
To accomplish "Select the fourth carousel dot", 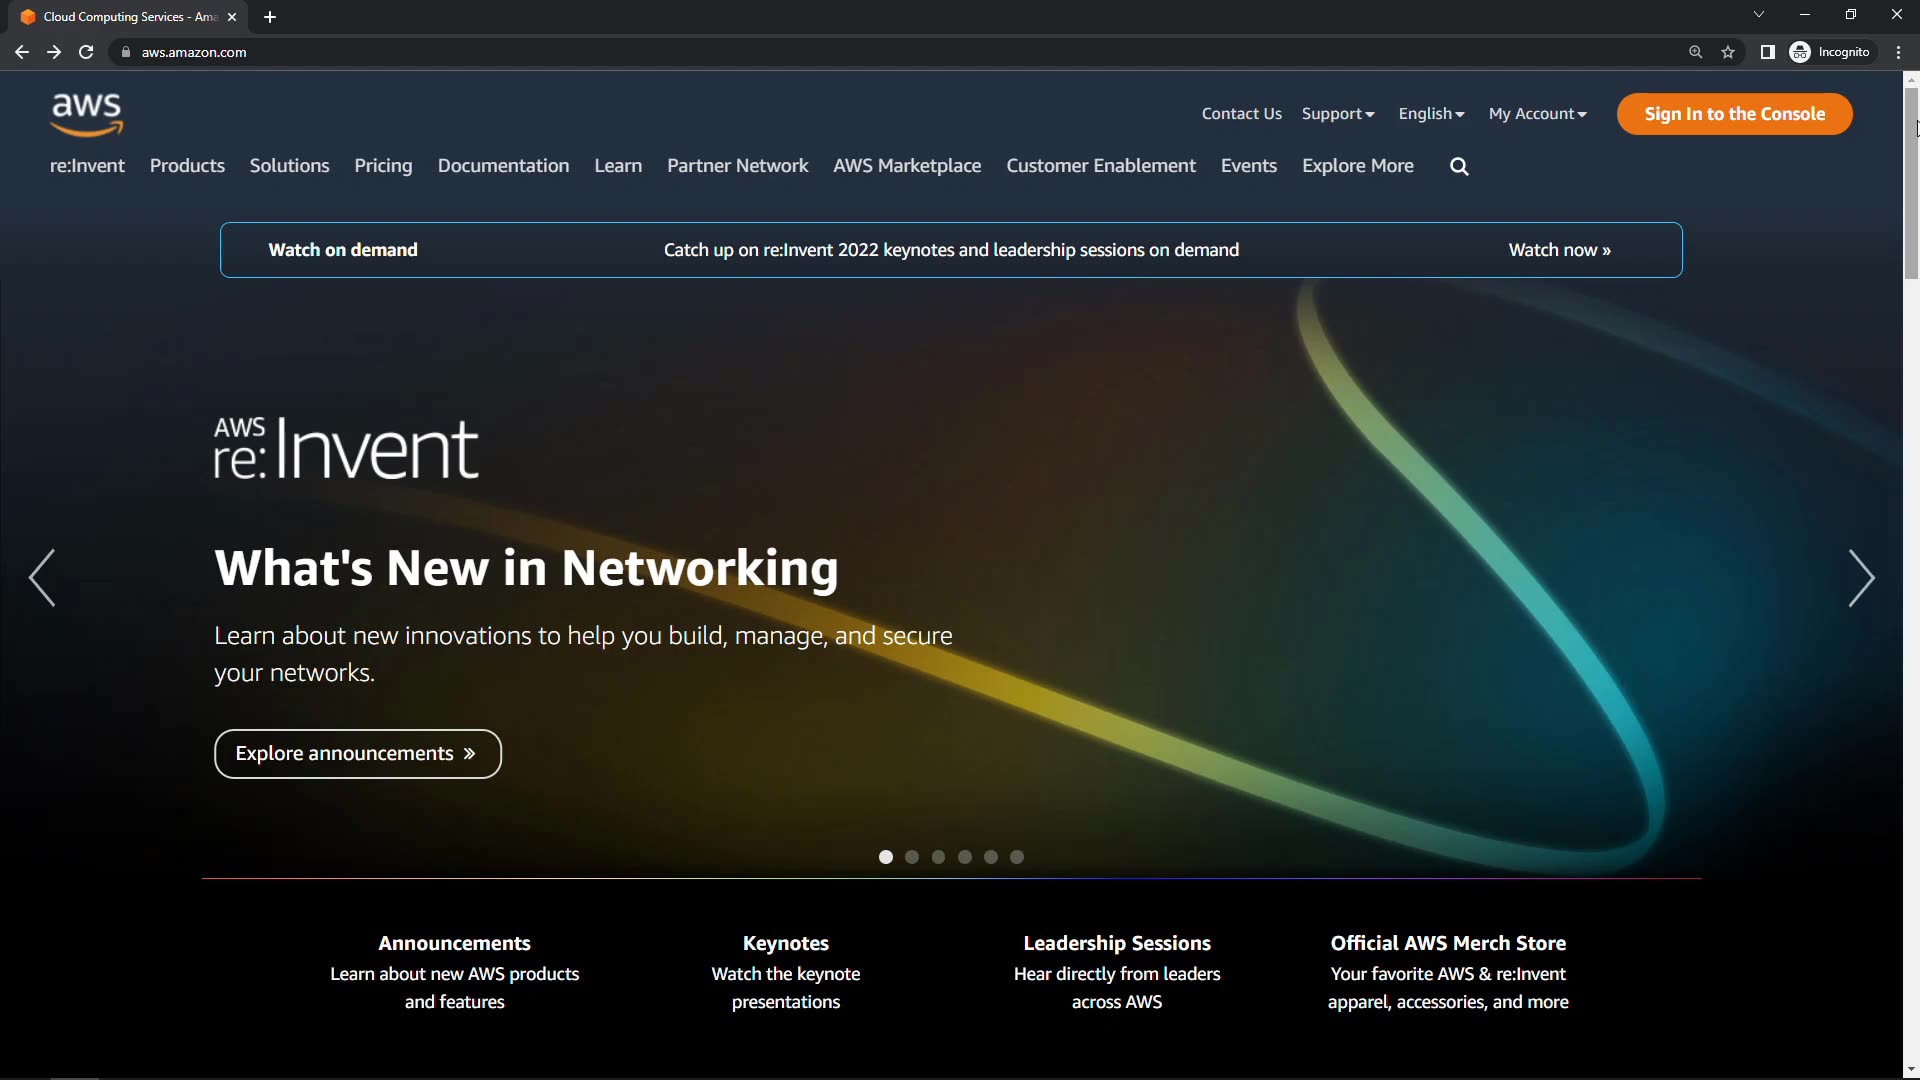I will tap(964, 857).
